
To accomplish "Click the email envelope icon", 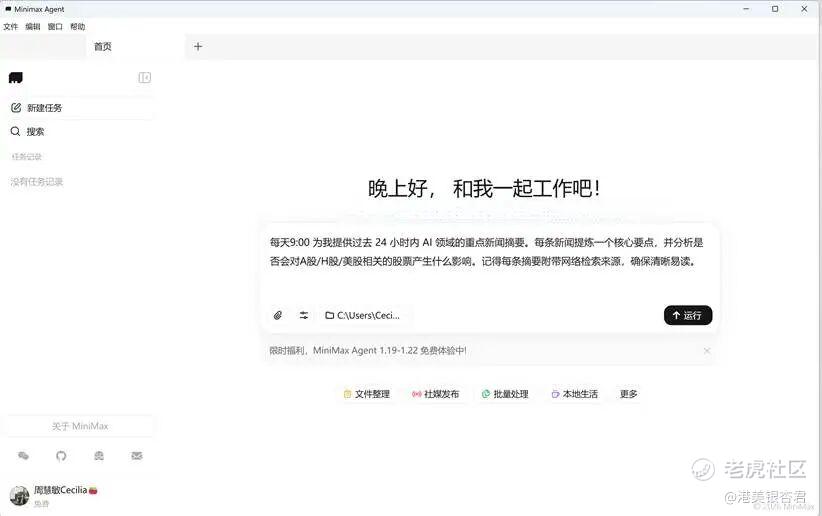I will (x=137, y=456).
